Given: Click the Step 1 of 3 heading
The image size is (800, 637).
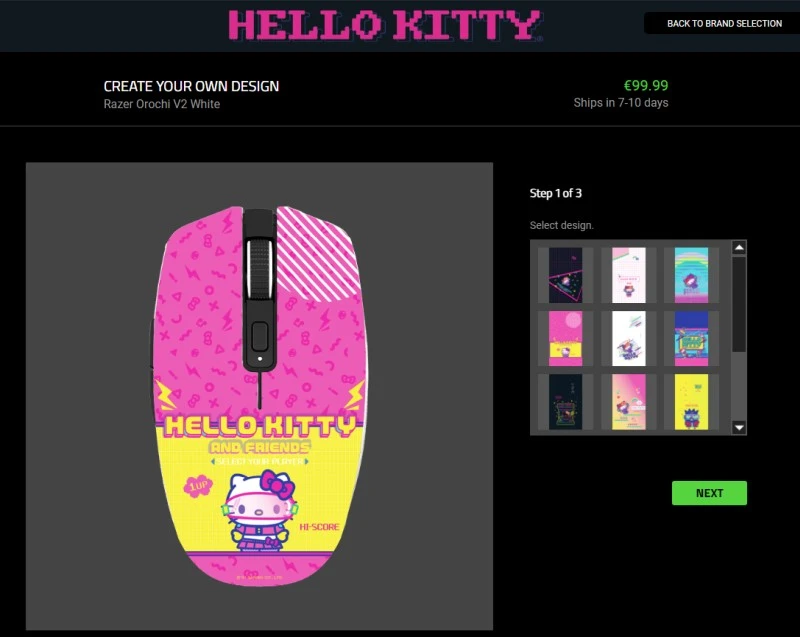Looking at the screenshot, I should tap(554, 193).
